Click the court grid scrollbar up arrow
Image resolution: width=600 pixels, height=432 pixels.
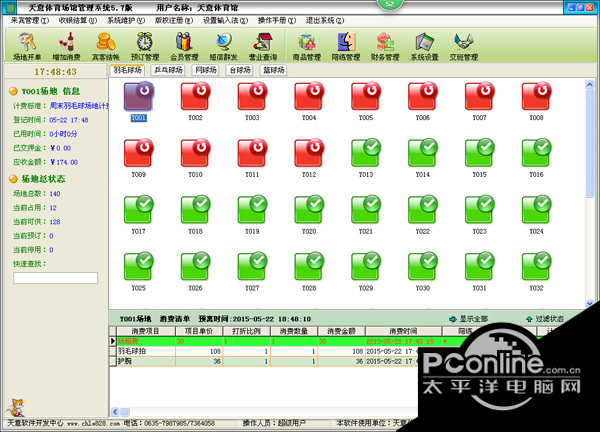click(x=589, y=84)
